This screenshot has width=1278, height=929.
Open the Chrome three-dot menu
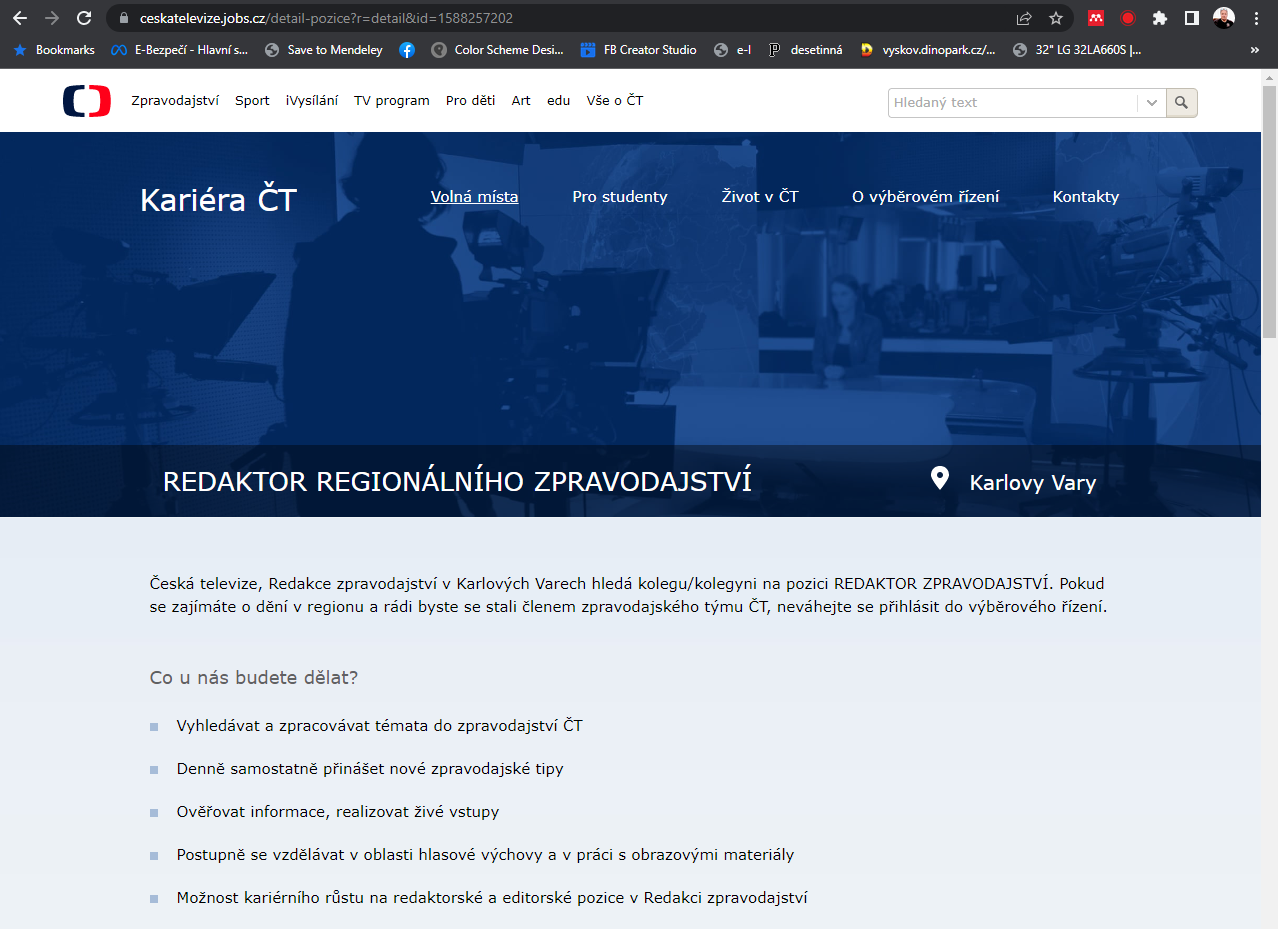pos(1256,18)
